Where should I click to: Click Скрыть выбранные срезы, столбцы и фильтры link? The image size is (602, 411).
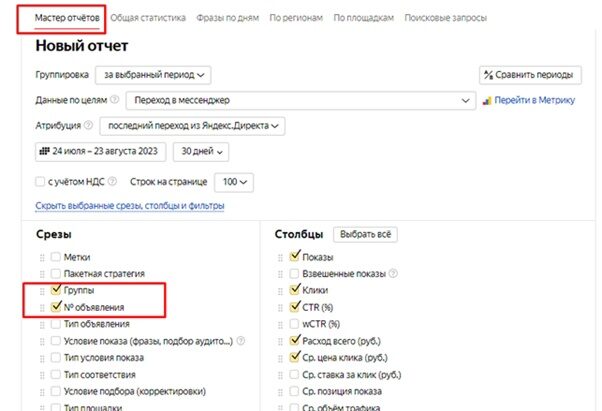tap(129, 206)
